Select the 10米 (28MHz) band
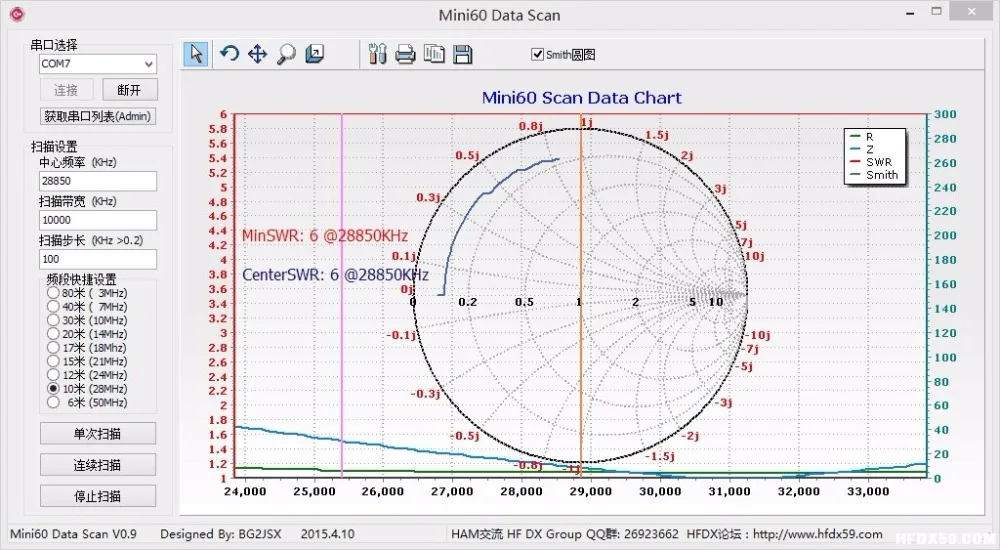The image size is (1000, 550). click(53, 389)
